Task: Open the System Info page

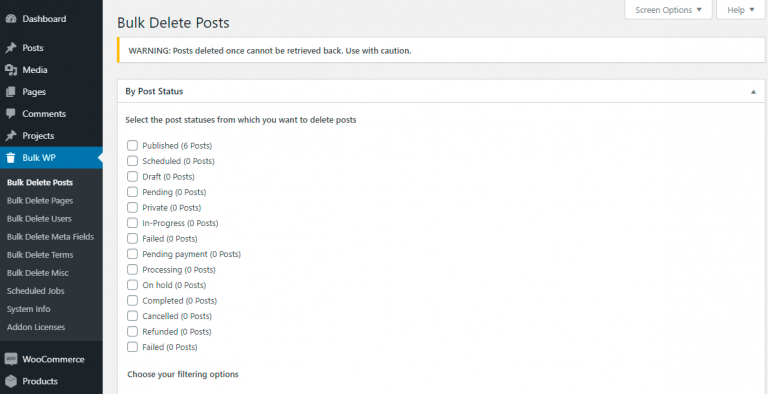Action: click(x=28, y=309)
